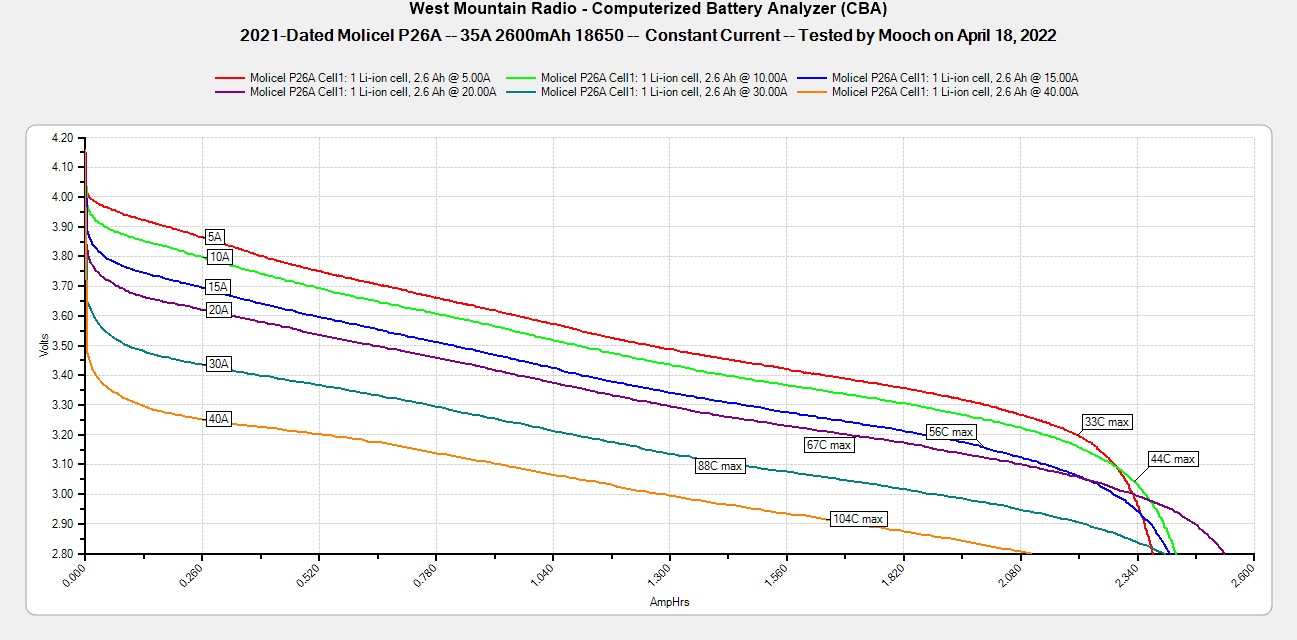Click the 4.20 value on the voltage axis
Screen dimensions: 1297x640
click(x=62, y=137)
